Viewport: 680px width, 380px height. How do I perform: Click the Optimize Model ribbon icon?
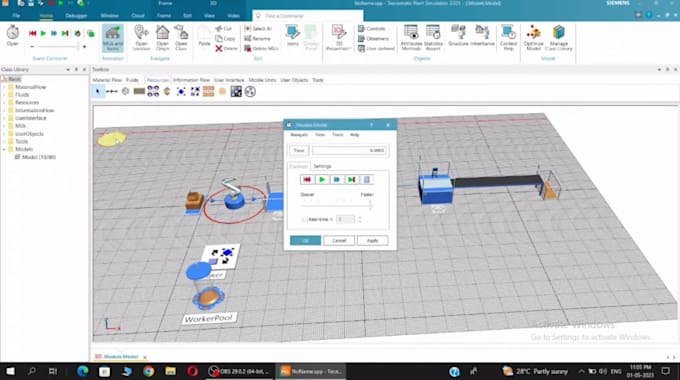(x=533, y=37)
